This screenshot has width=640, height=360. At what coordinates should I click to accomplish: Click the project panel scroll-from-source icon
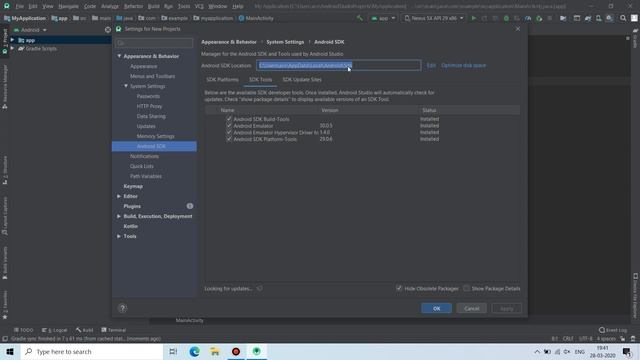tap(108, 30)
